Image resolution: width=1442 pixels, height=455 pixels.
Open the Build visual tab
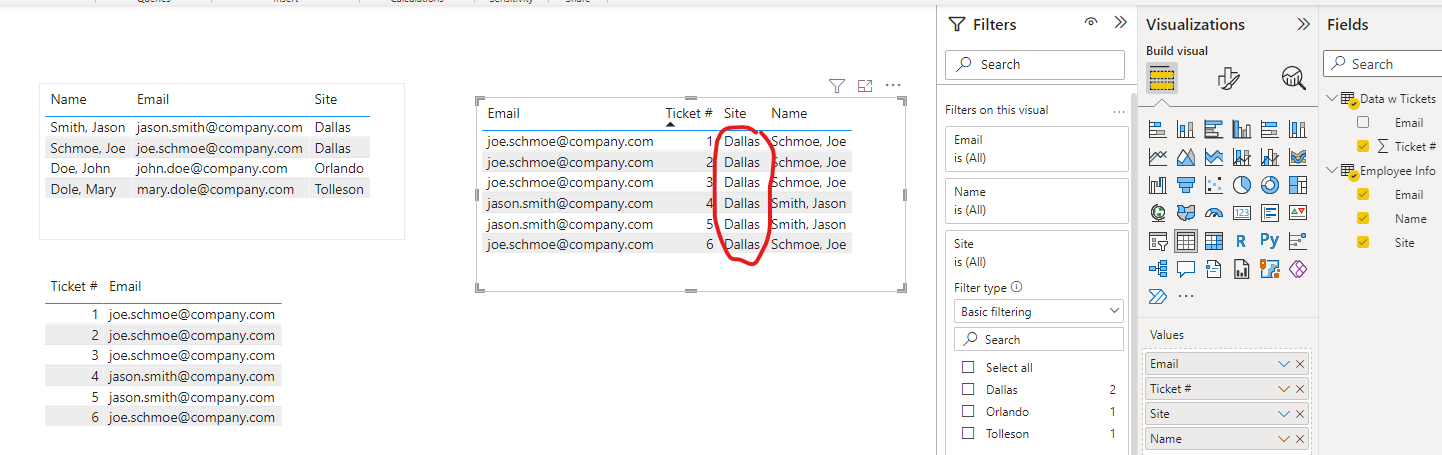point(1161,78)
